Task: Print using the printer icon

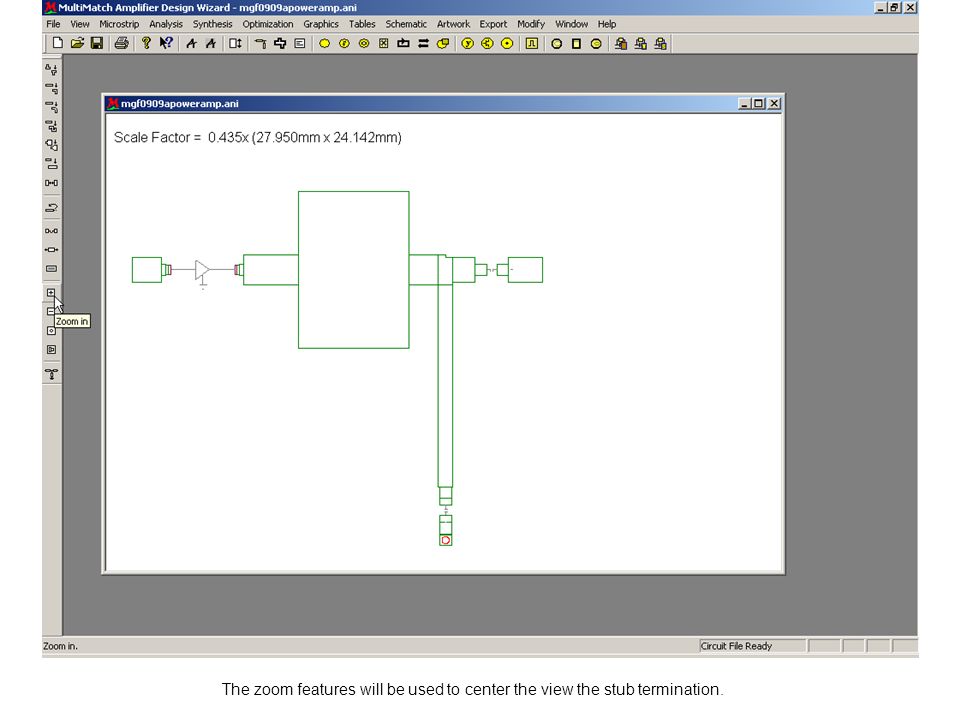Action: point(121,43)
